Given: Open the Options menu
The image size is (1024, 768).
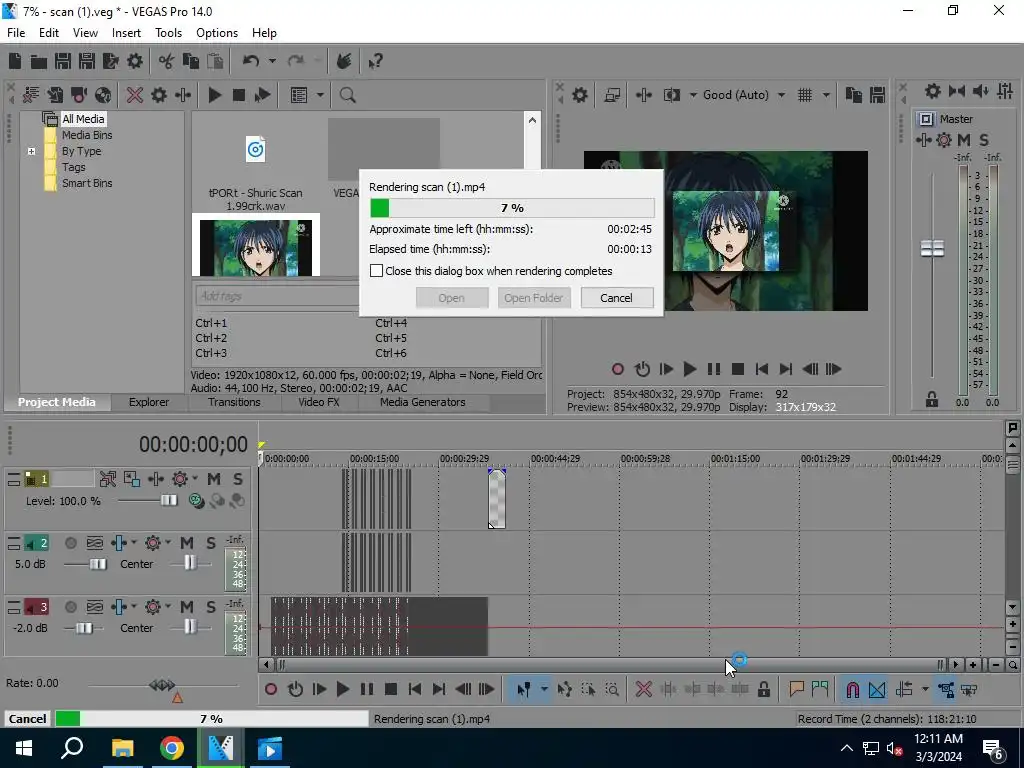Looking at the screenshot, I should 217,33.
